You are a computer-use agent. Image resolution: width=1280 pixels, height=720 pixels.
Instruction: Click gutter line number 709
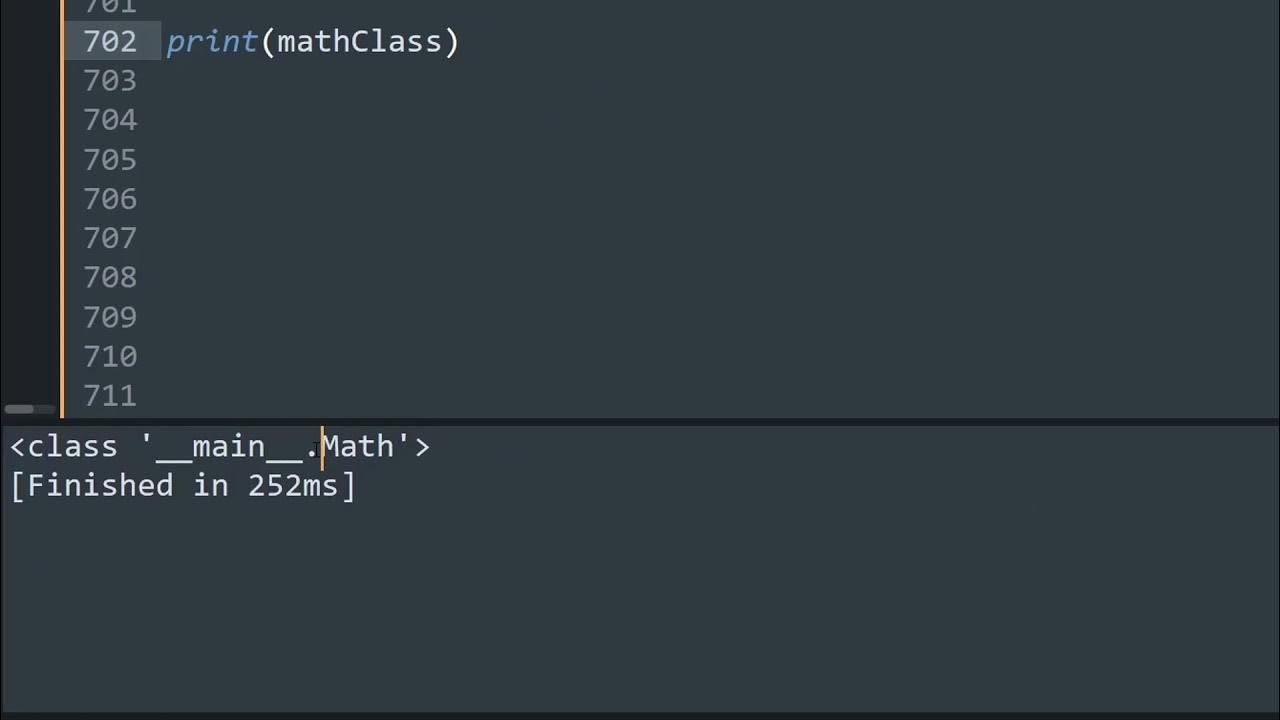point(110,317)
